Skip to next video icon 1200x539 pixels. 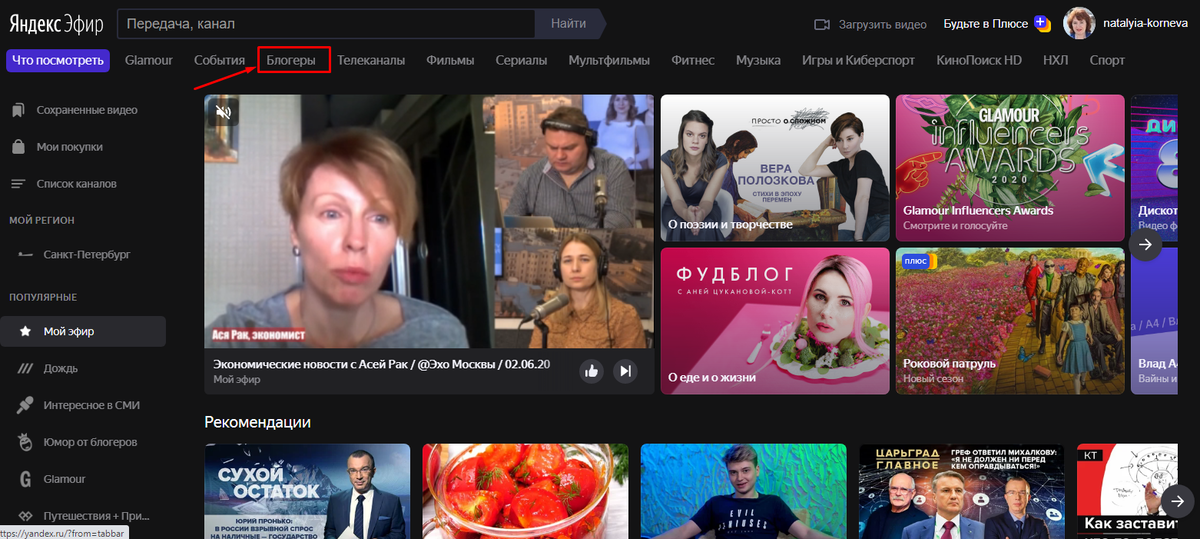pos(625,371)
